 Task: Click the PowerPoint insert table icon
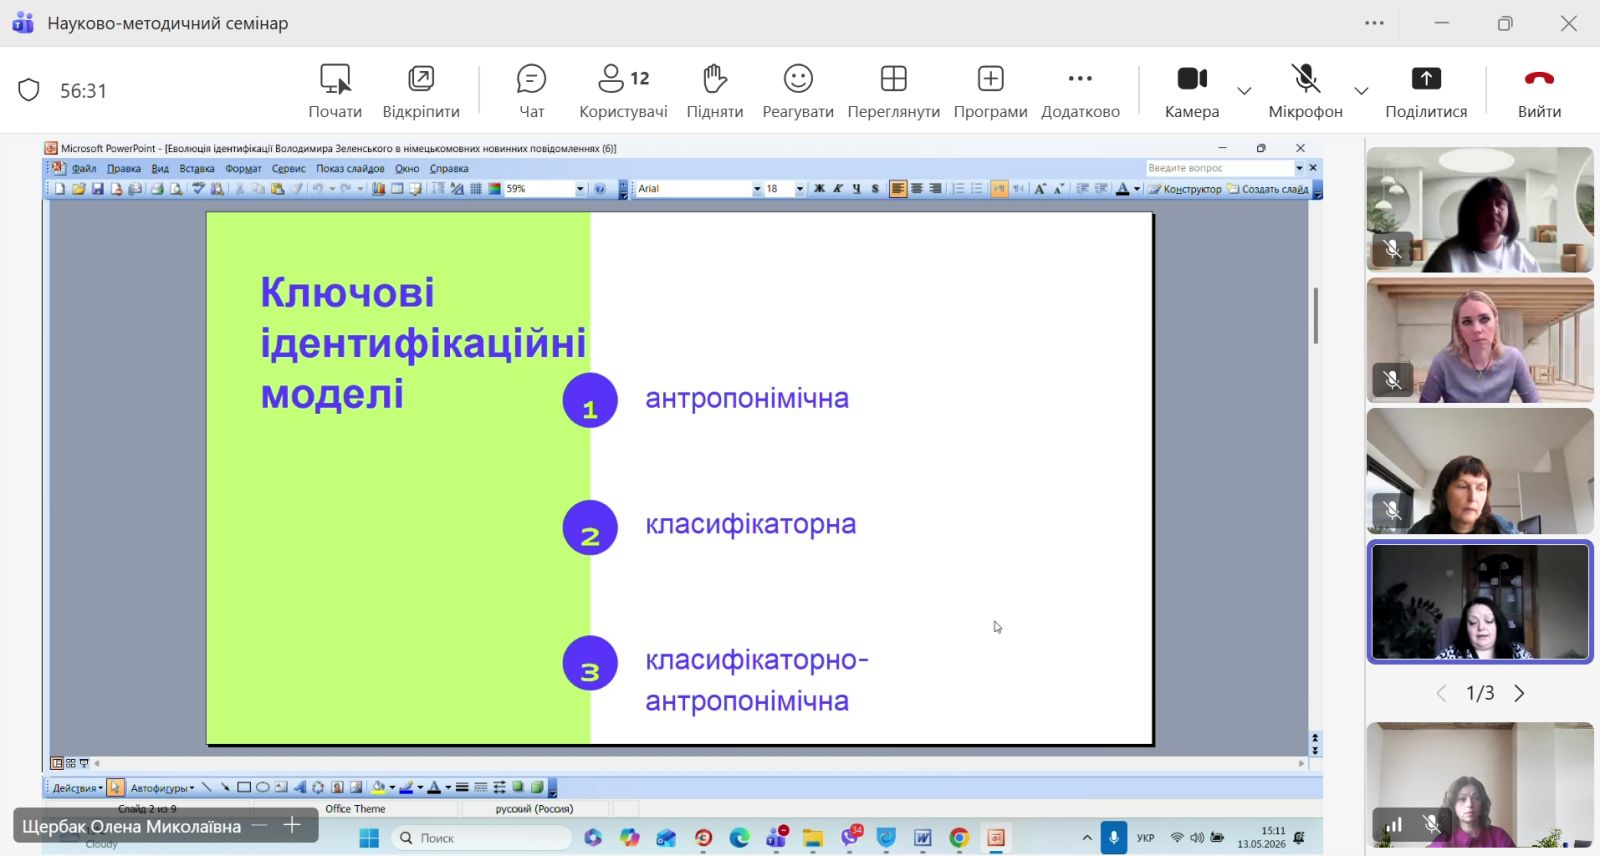(397, 189)
